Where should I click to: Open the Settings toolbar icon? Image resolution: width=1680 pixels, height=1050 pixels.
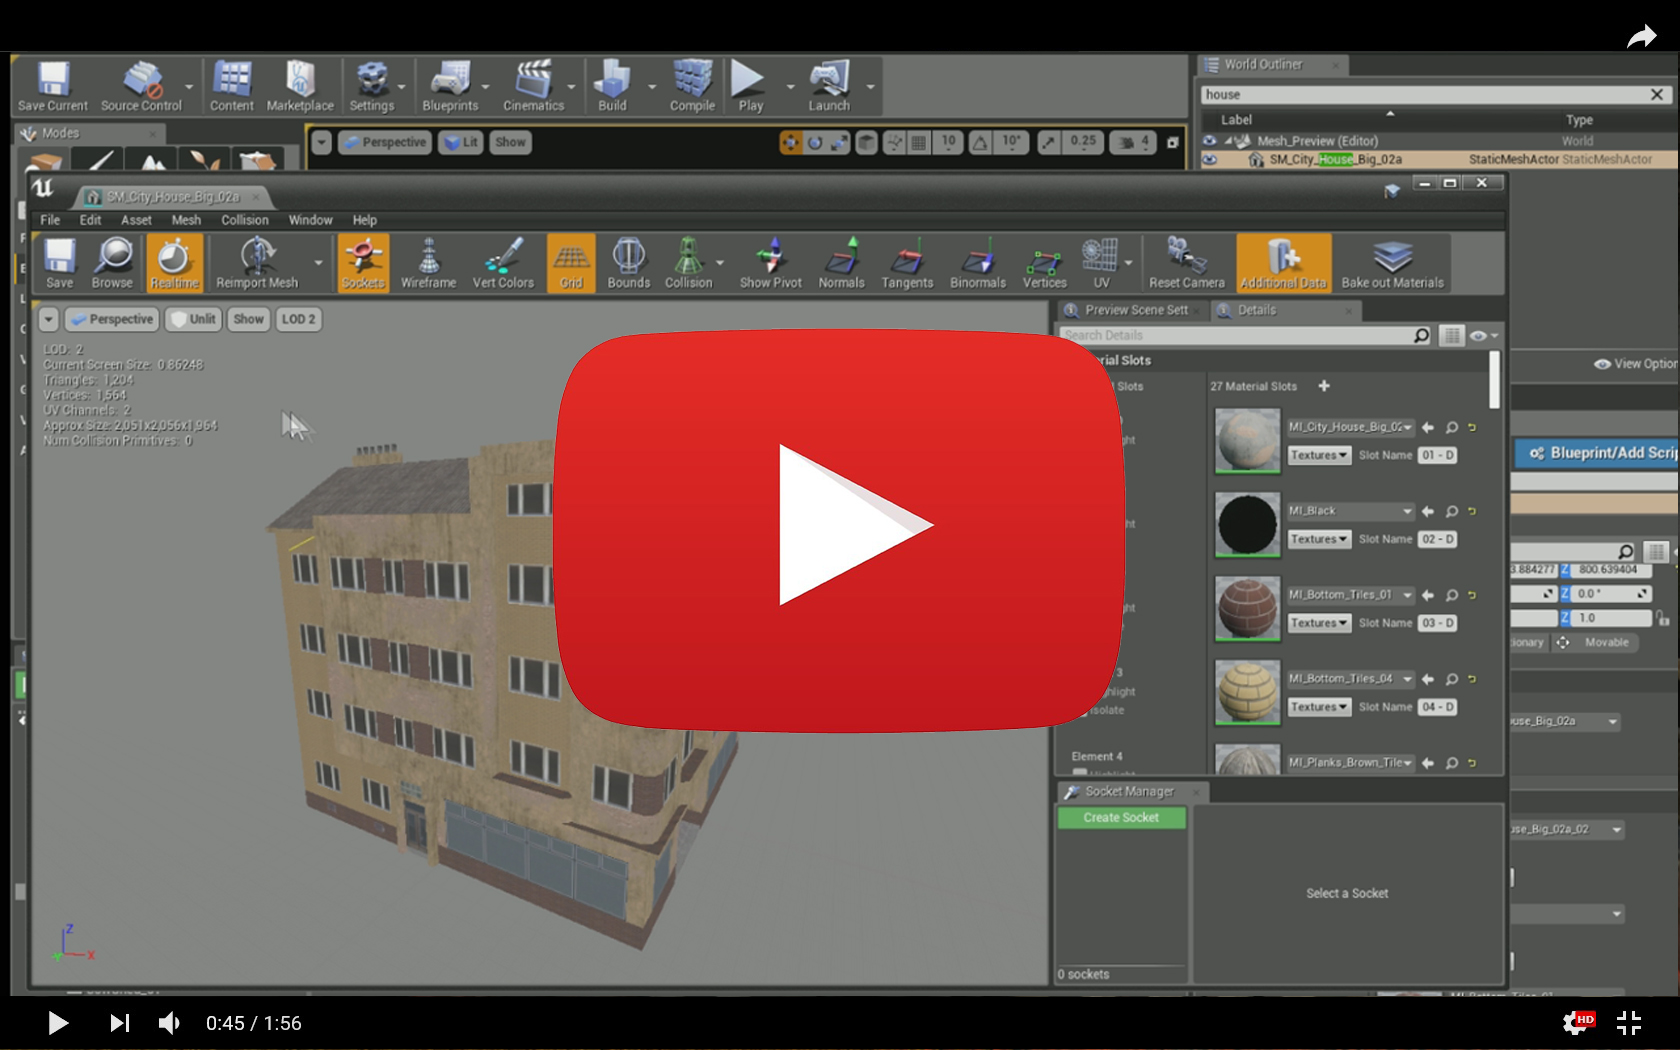[372, 86]
